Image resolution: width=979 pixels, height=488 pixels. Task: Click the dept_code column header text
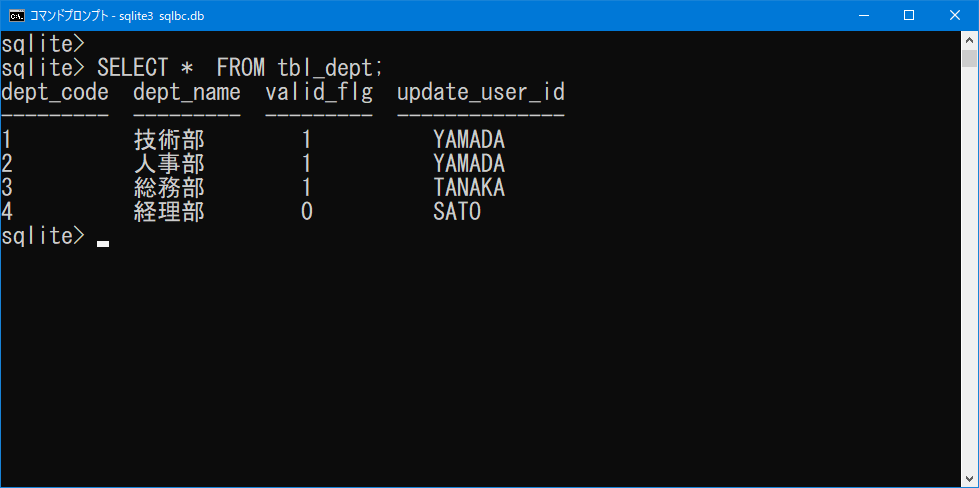[55, 93]
